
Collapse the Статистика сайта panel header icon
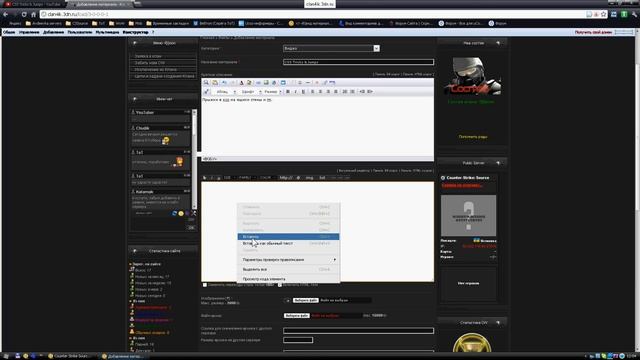click(135, 251)
